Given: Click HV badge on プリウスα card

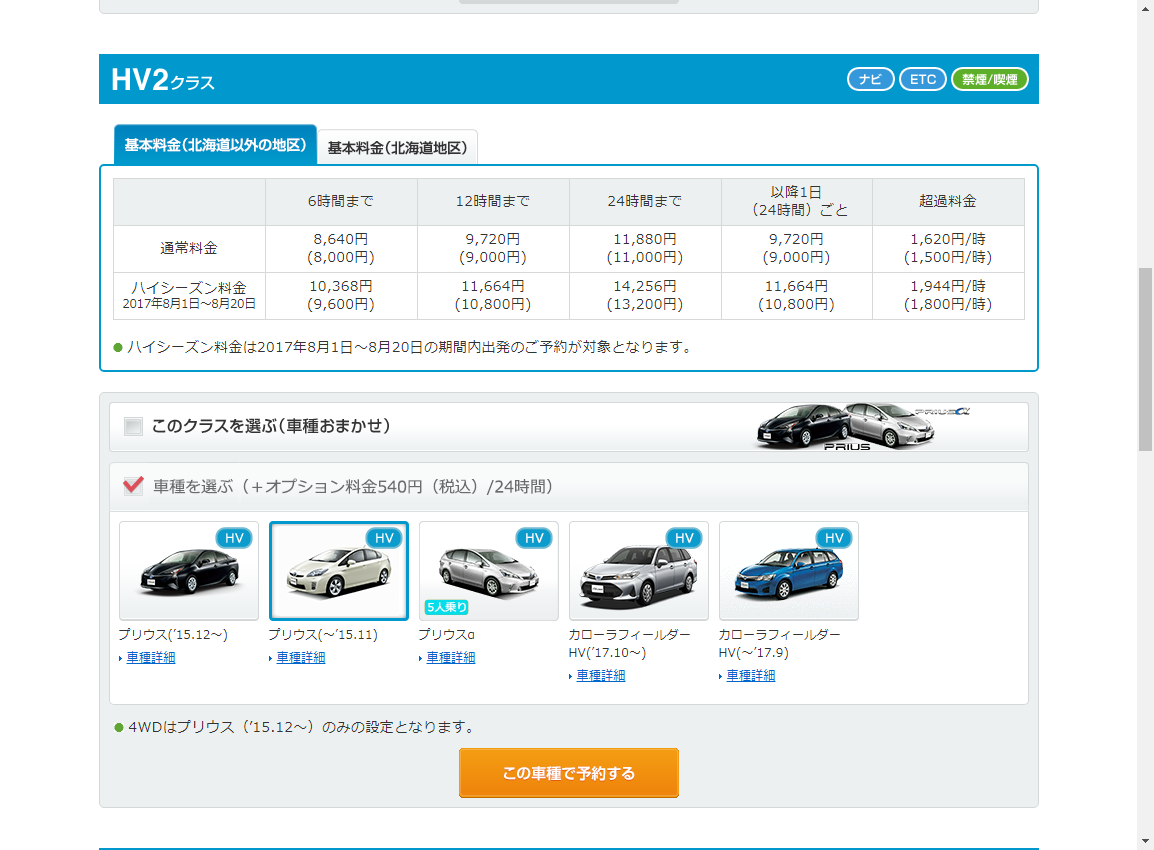Looking at the screenshot, I should pyautogui.click(x=534, y=538).
